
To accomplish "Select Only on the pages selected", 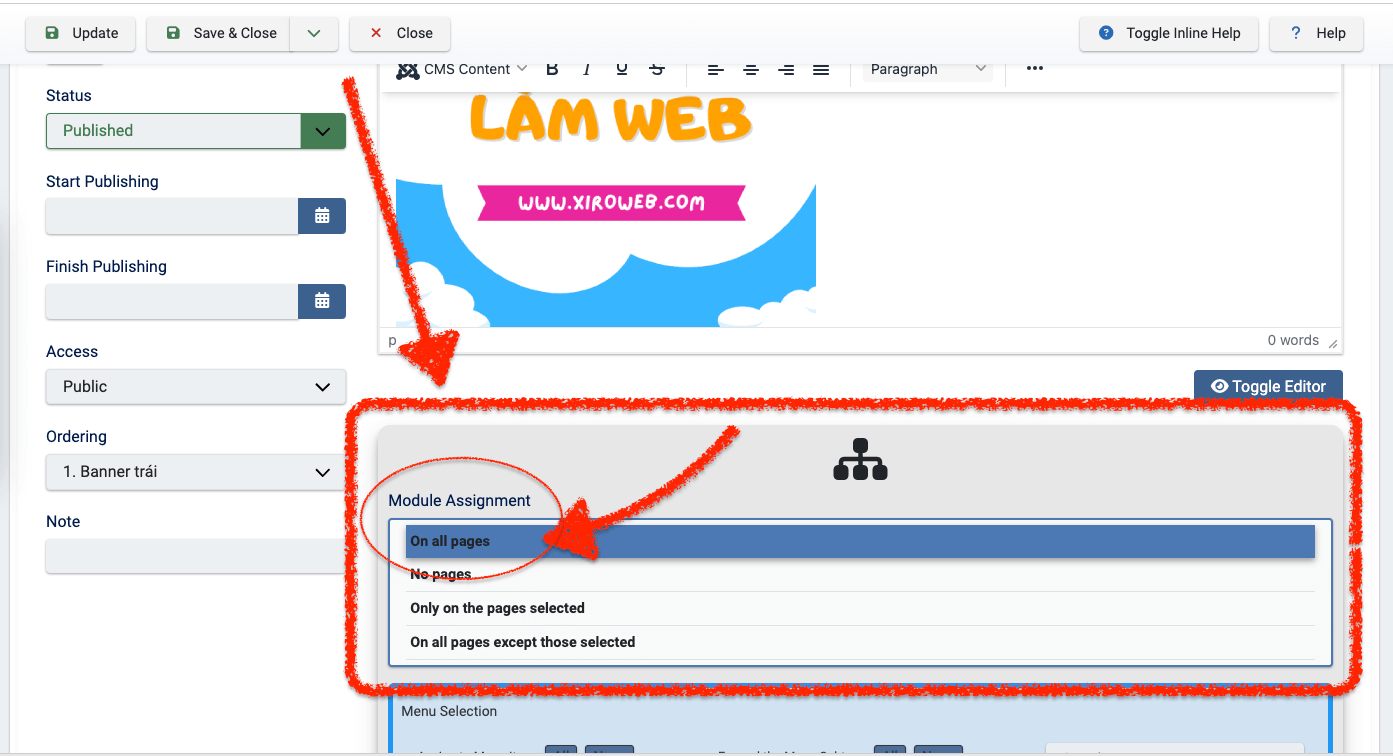I will (860, 608).
